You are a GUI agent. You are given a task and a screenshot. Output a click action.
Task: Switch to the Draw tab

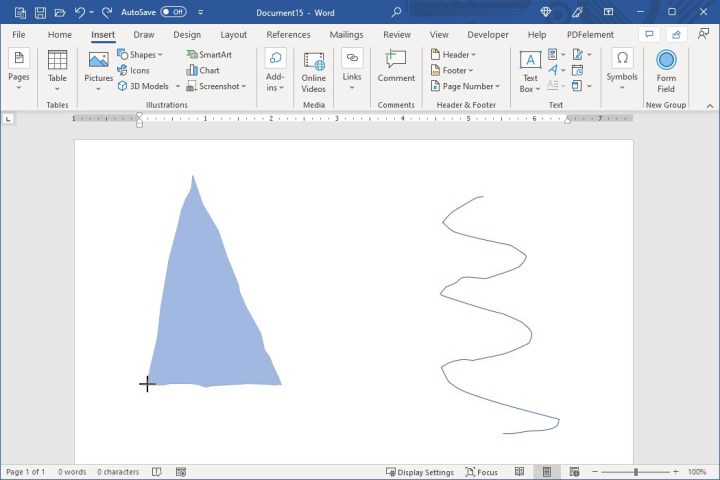click(x=144, y=35)
